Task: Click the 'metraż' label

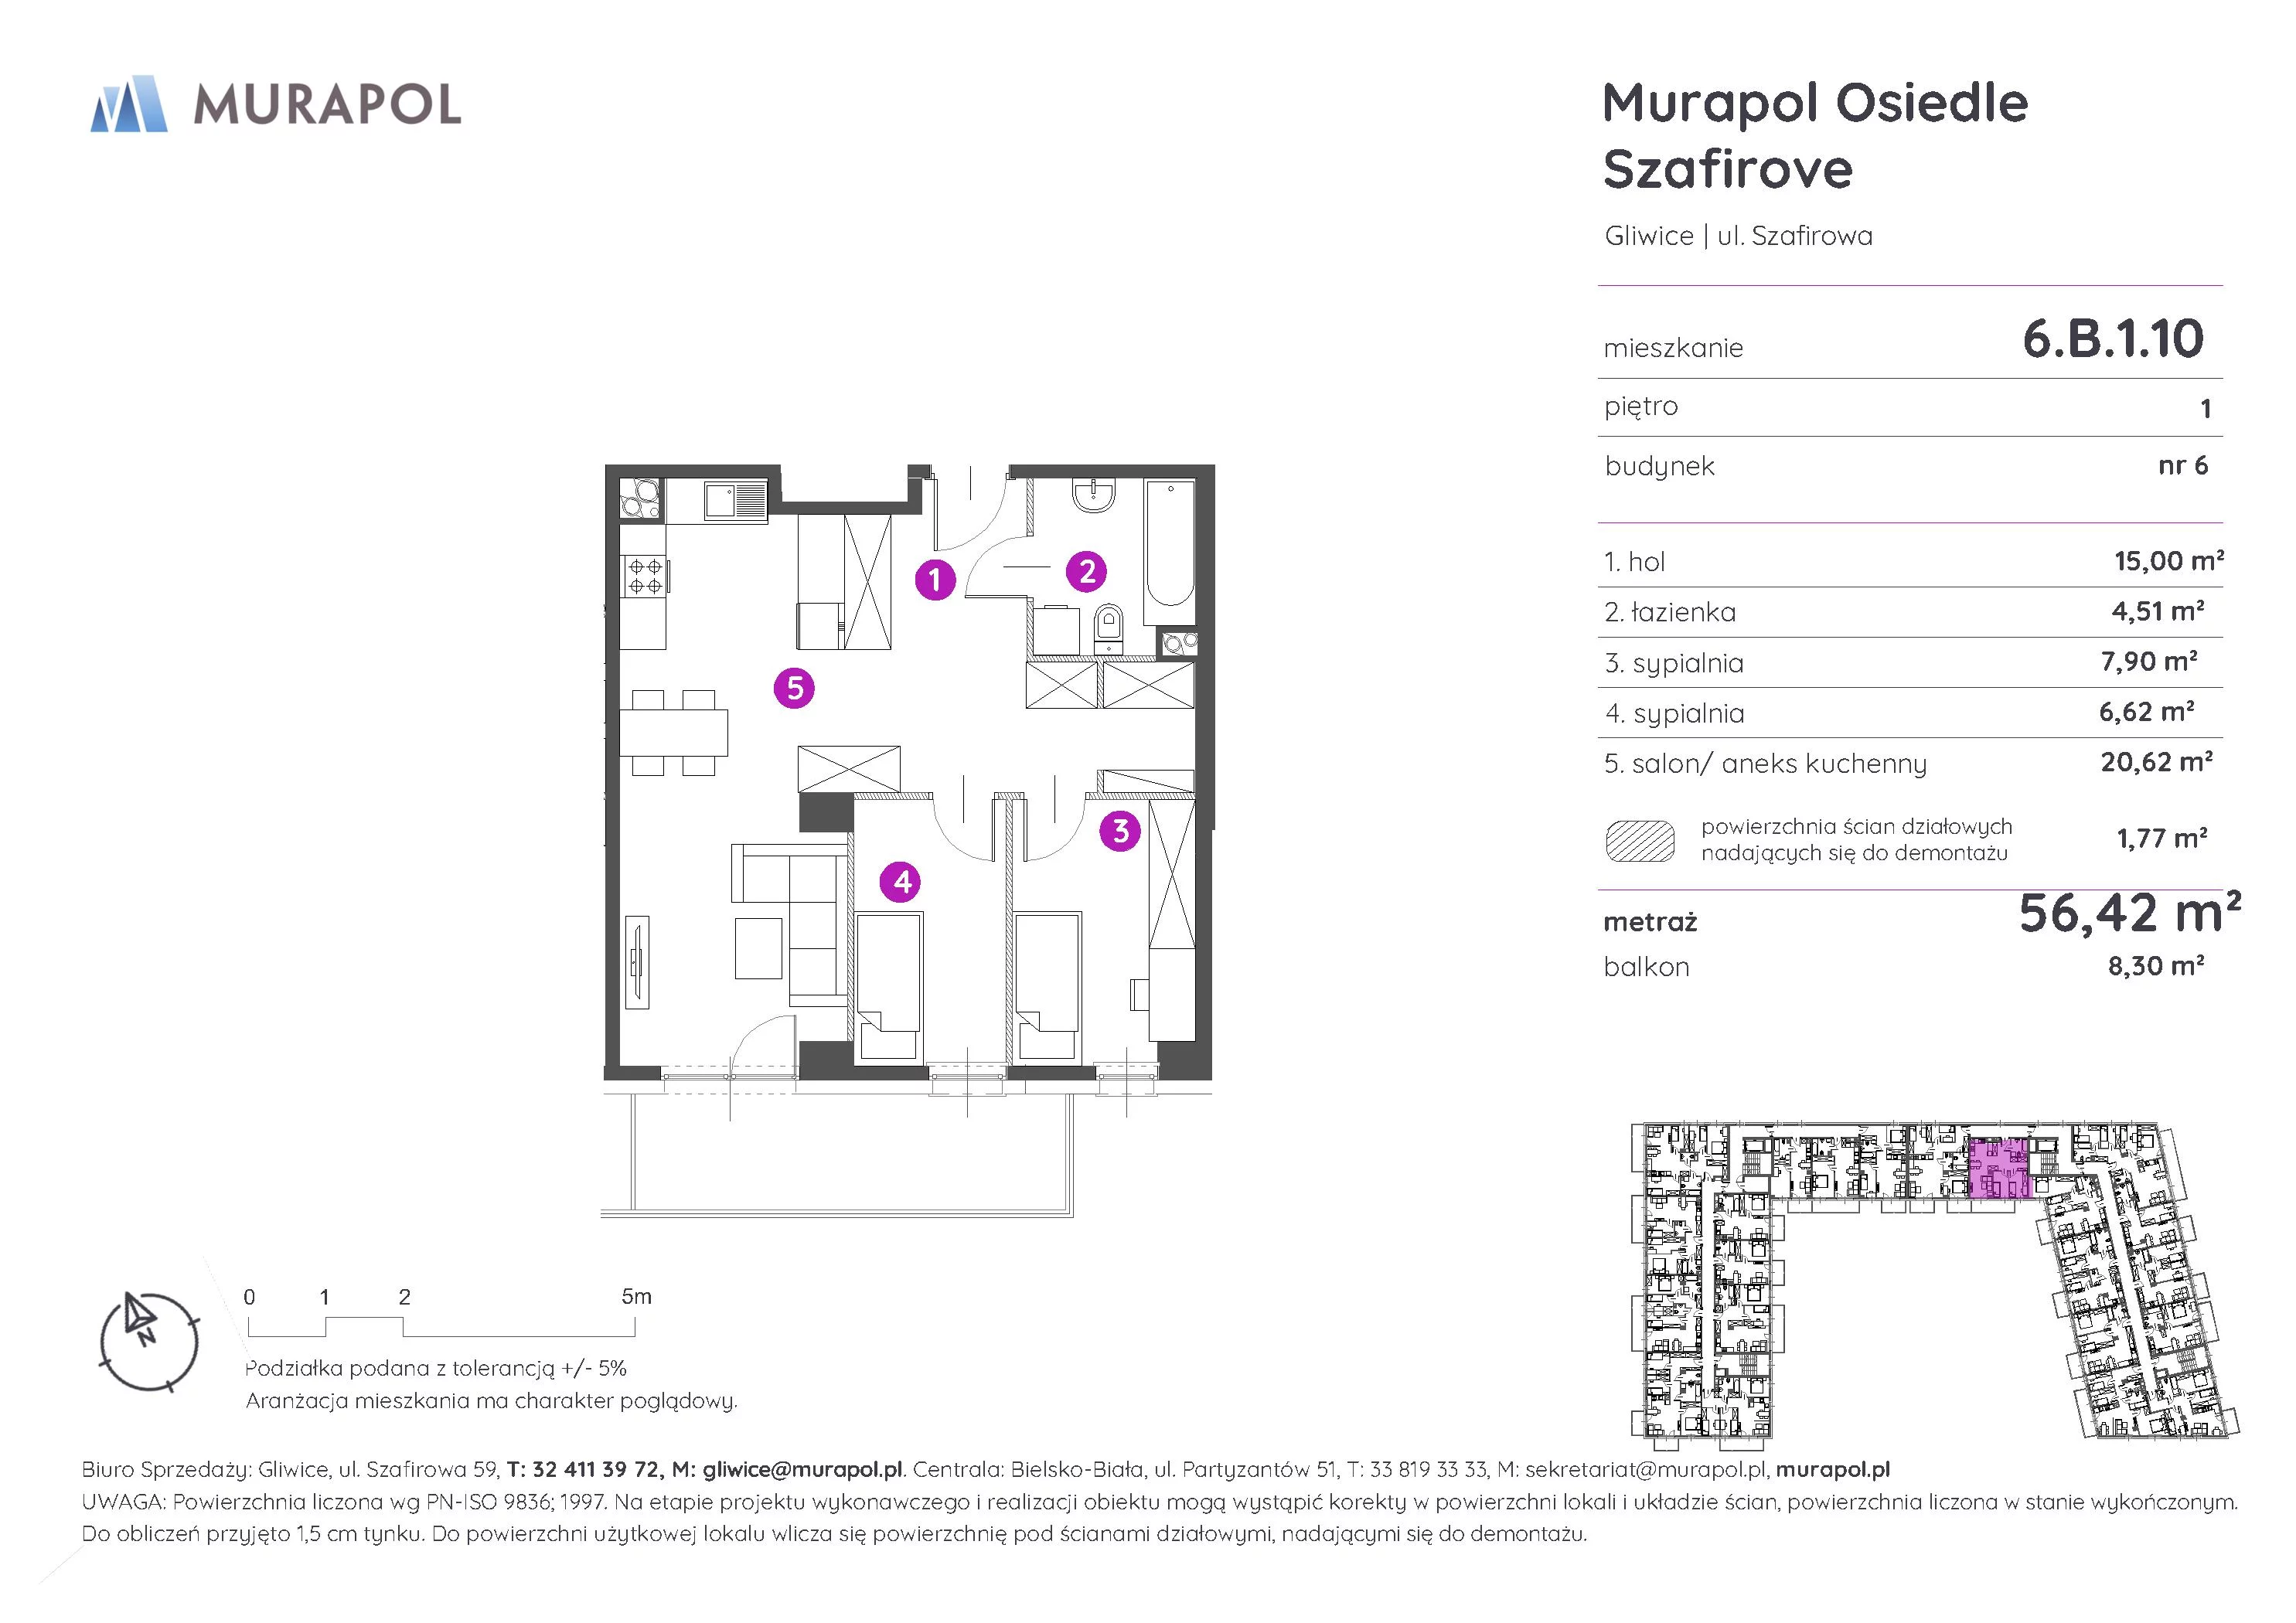Action: [x=1650, y=922]
